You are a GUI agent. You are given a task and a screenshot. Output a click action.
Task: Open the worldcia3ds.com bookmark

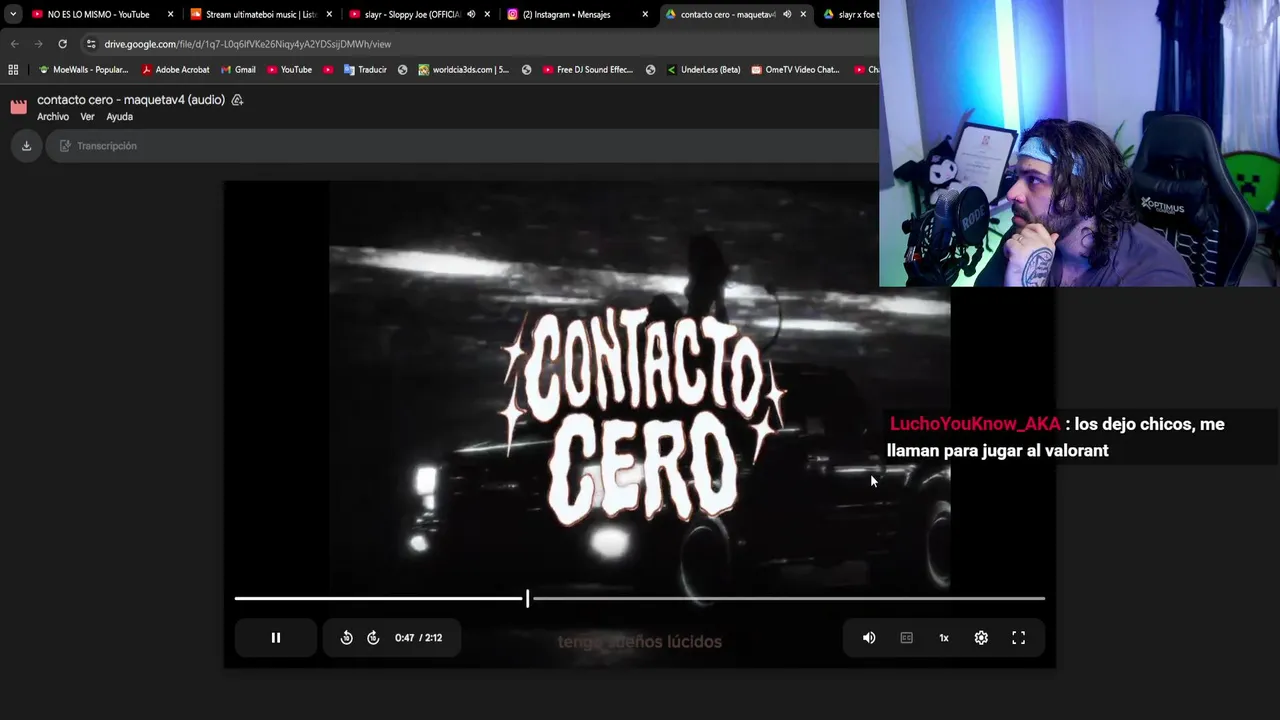coord(464,70)
